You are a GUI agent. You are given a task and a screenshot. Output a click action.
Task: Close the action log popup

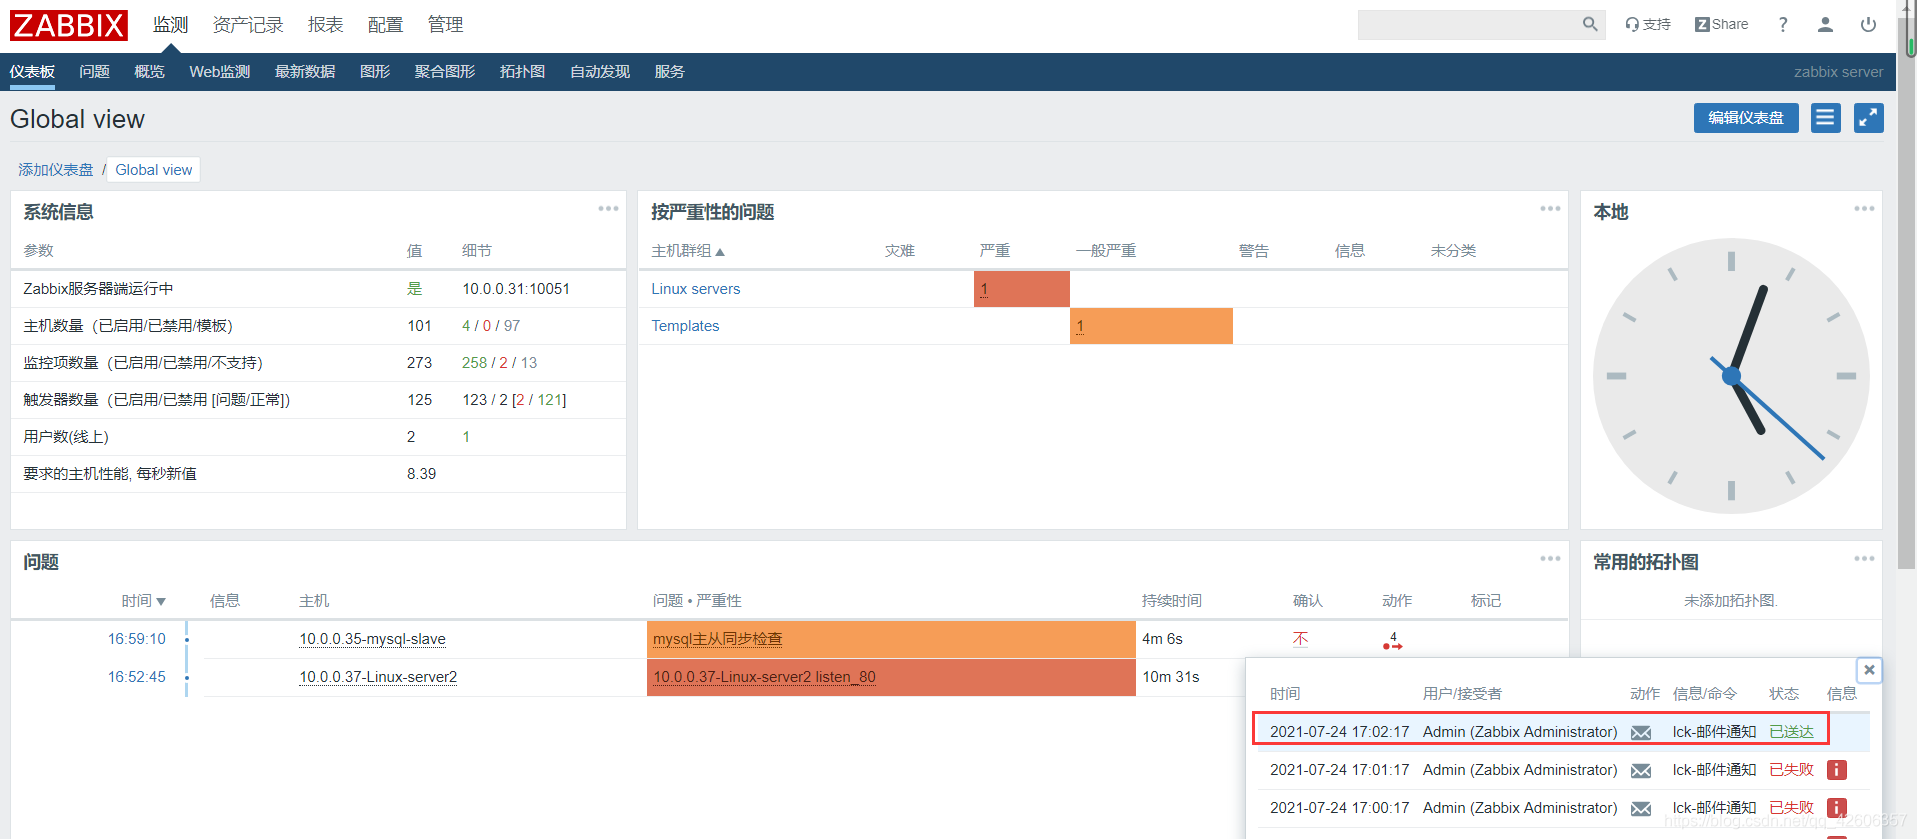pyautogui.click(x=1869, y=670)
